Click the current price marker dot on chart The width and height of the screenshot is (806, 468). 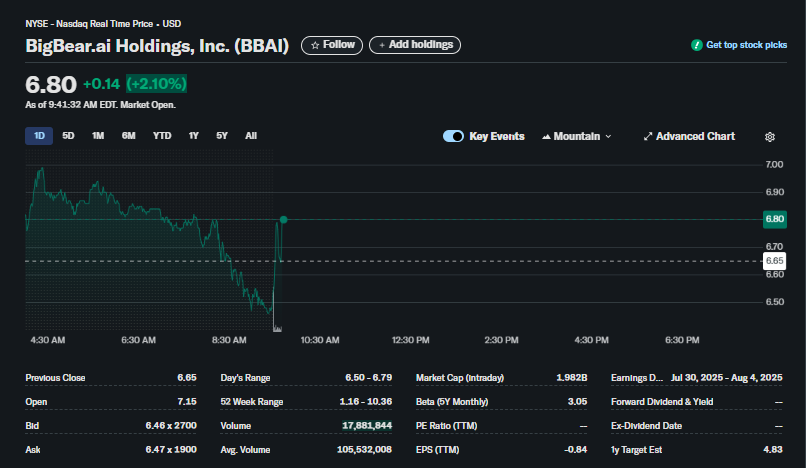pyautogui.click(x=283, y=220)
